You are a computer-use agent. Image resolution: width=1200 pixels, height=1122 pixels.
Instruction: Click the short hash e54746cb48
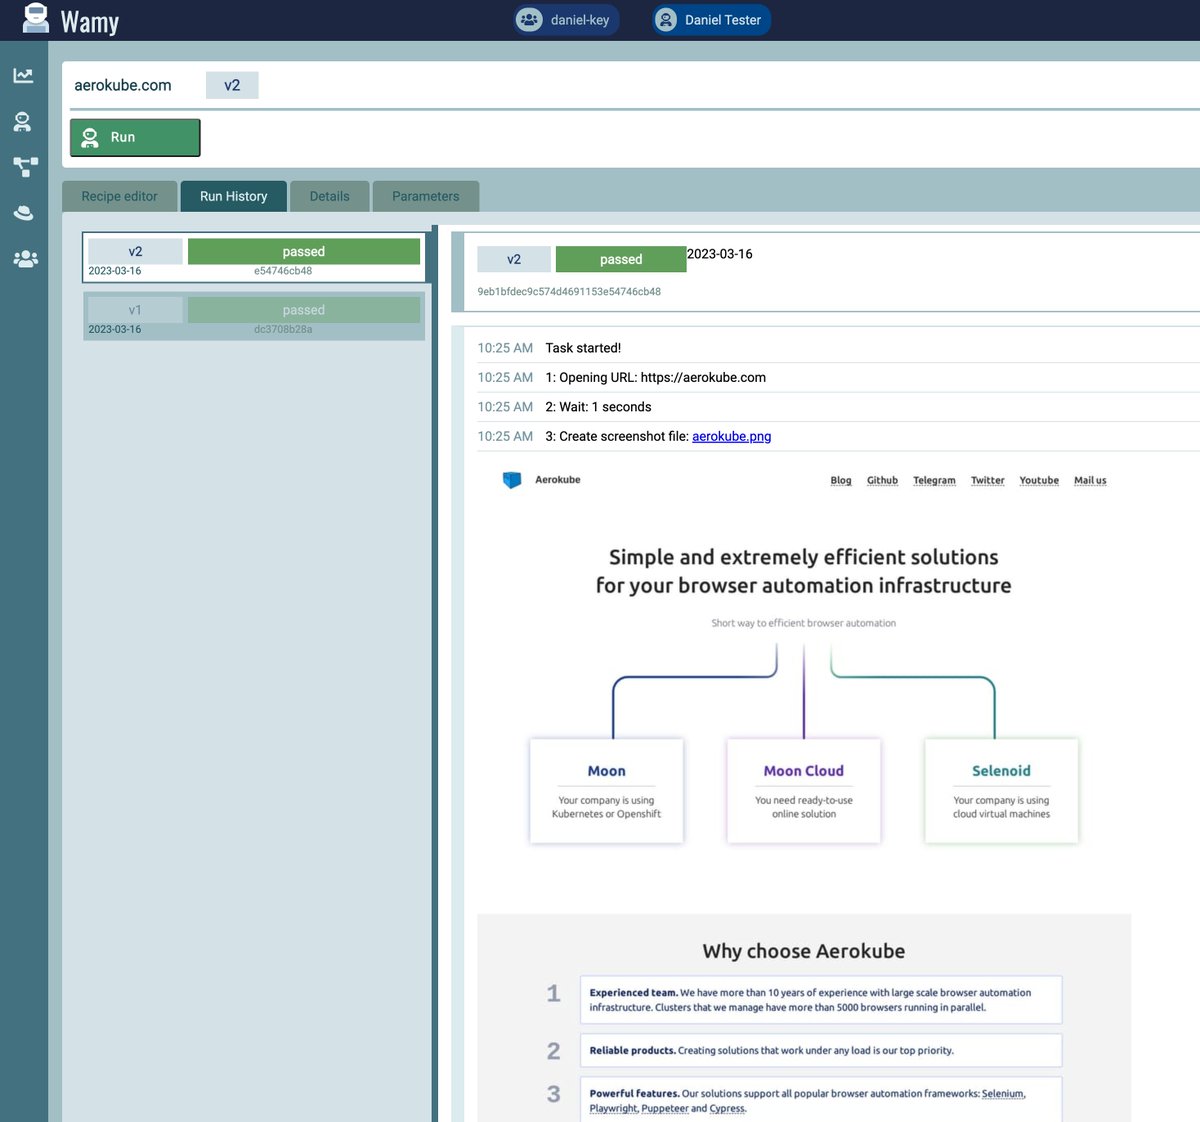283,271
